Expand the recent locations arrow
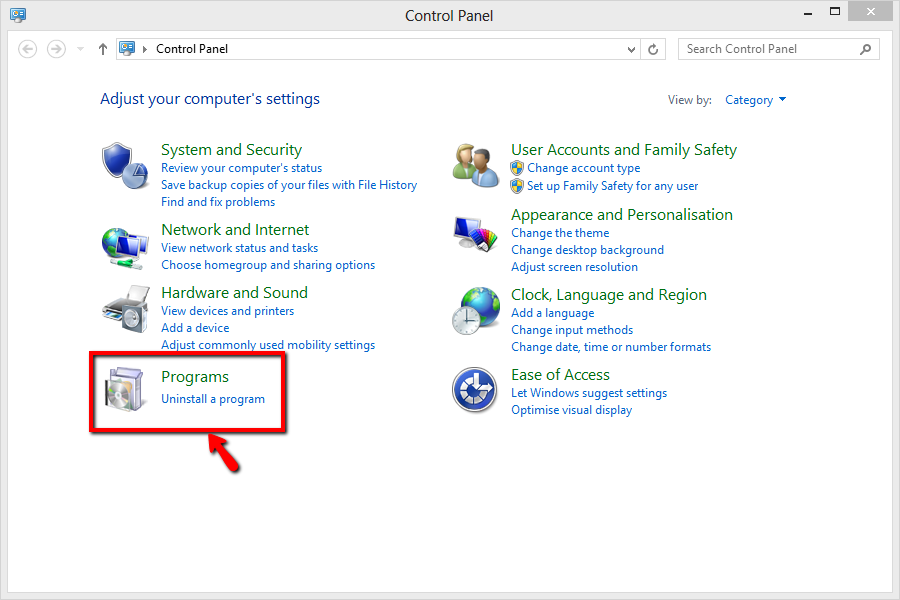 tap(80, 49)
